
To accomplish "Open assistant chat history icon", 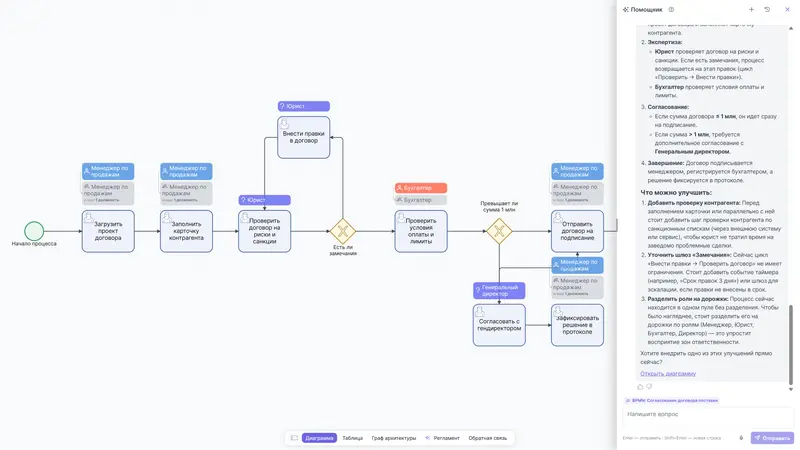I will [767, 10].
